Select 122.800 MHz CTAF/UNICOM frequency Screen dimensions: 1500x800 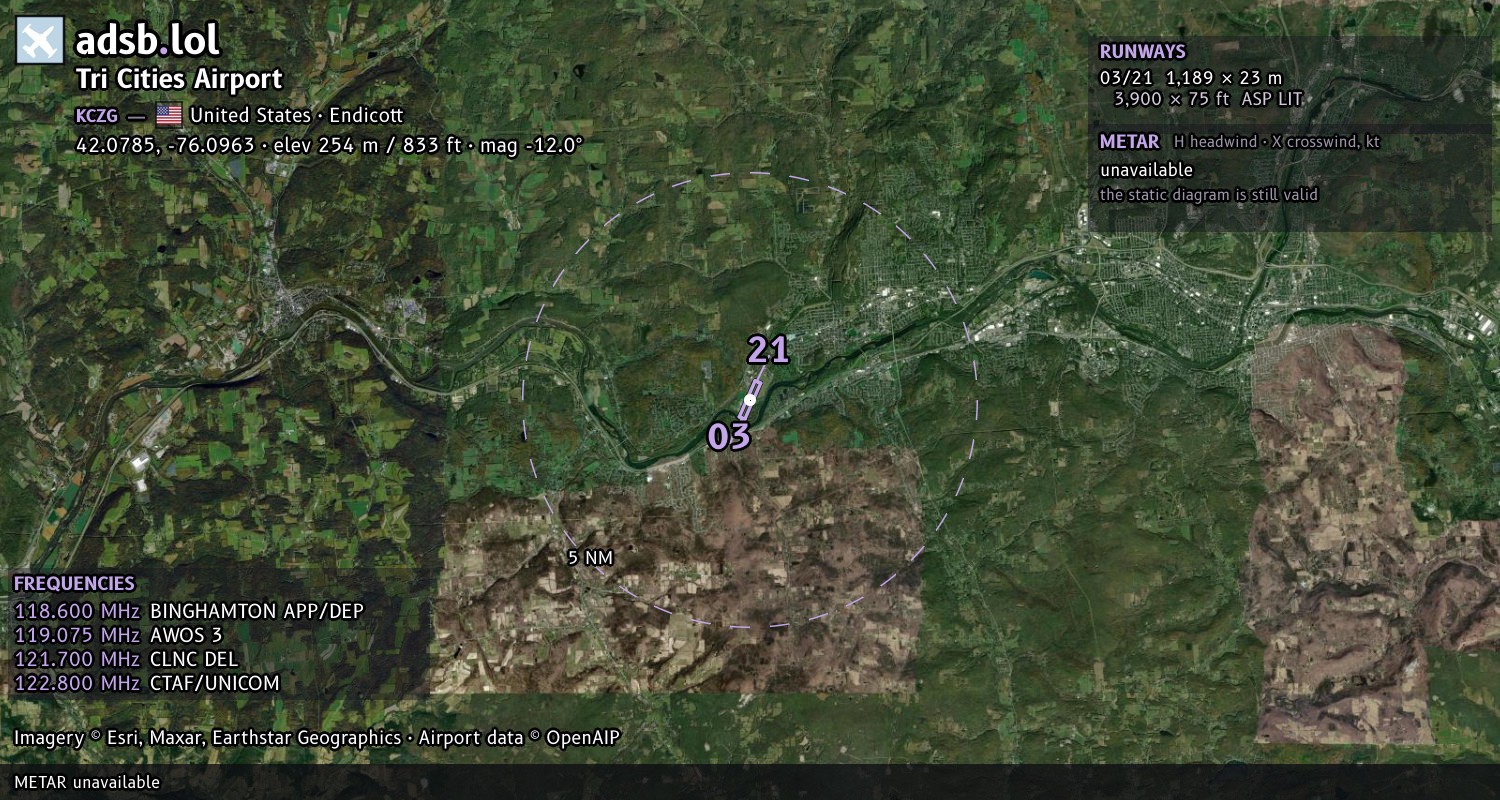tap(147, 683)
